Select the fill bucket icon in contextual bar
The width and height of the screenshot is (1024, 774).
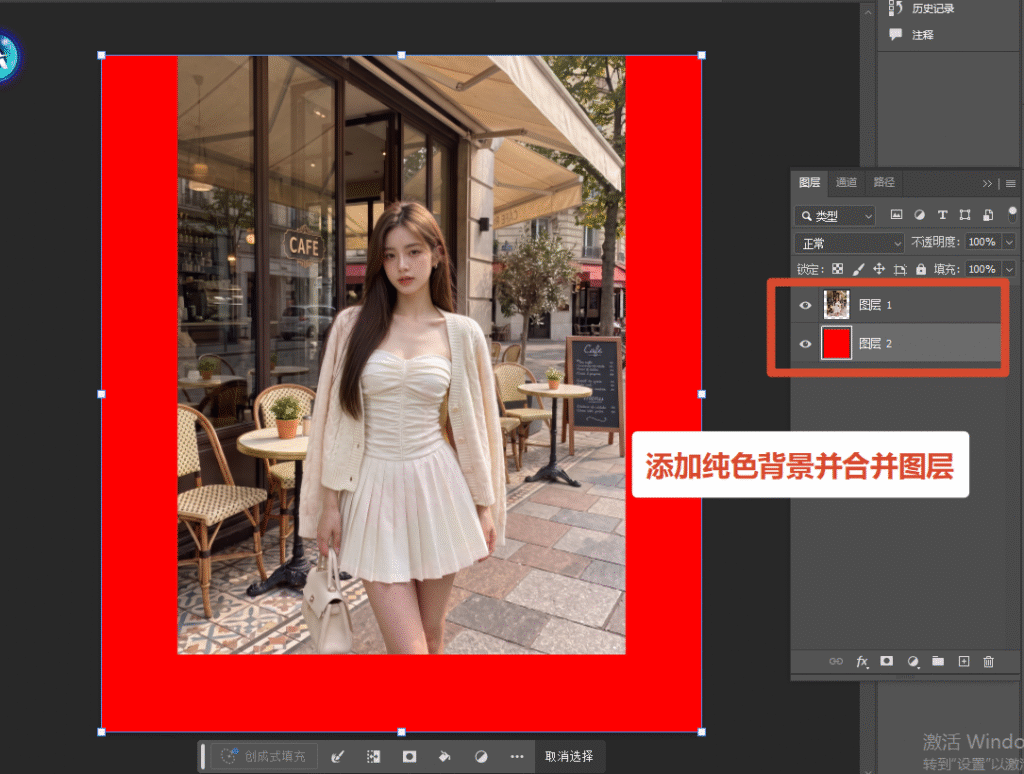(x=445, y=756)
